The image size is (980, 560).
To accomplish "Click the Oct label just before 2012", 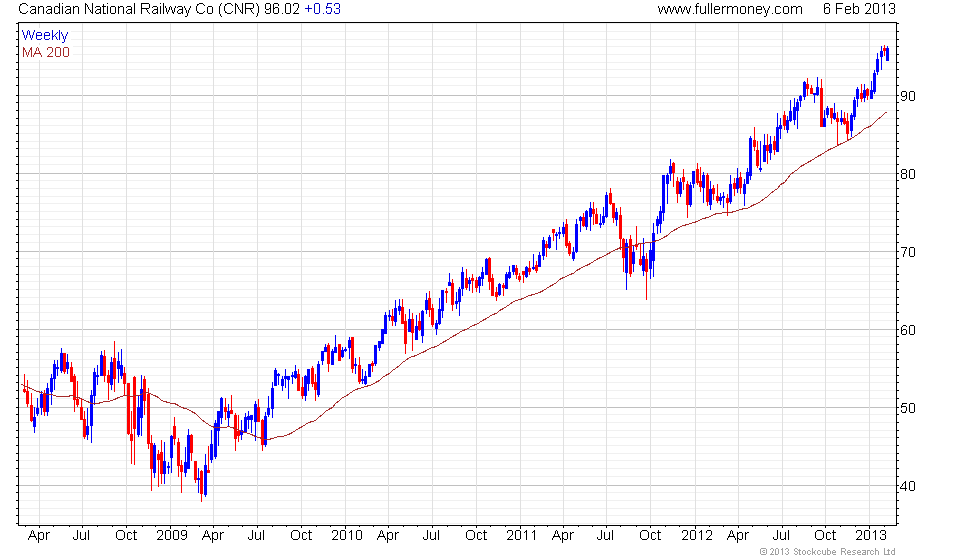I will click(650, 535).
